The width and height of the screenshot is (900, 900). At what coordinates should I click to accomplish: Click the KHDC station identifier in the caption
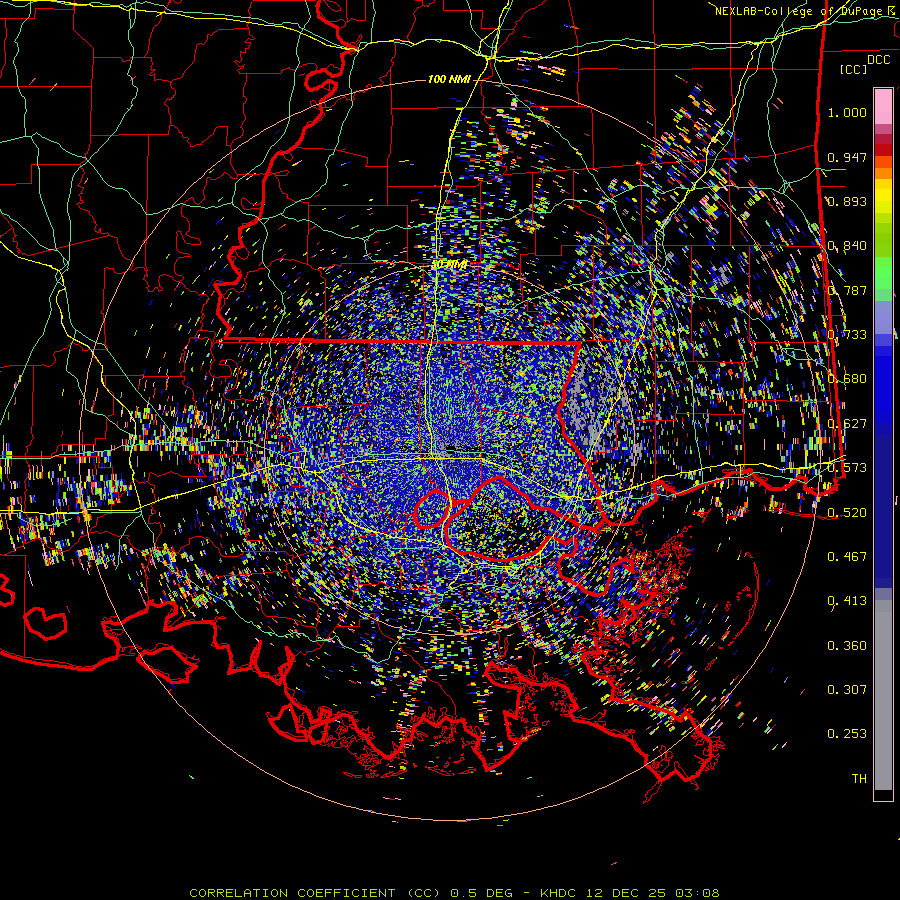click(559, 893)
